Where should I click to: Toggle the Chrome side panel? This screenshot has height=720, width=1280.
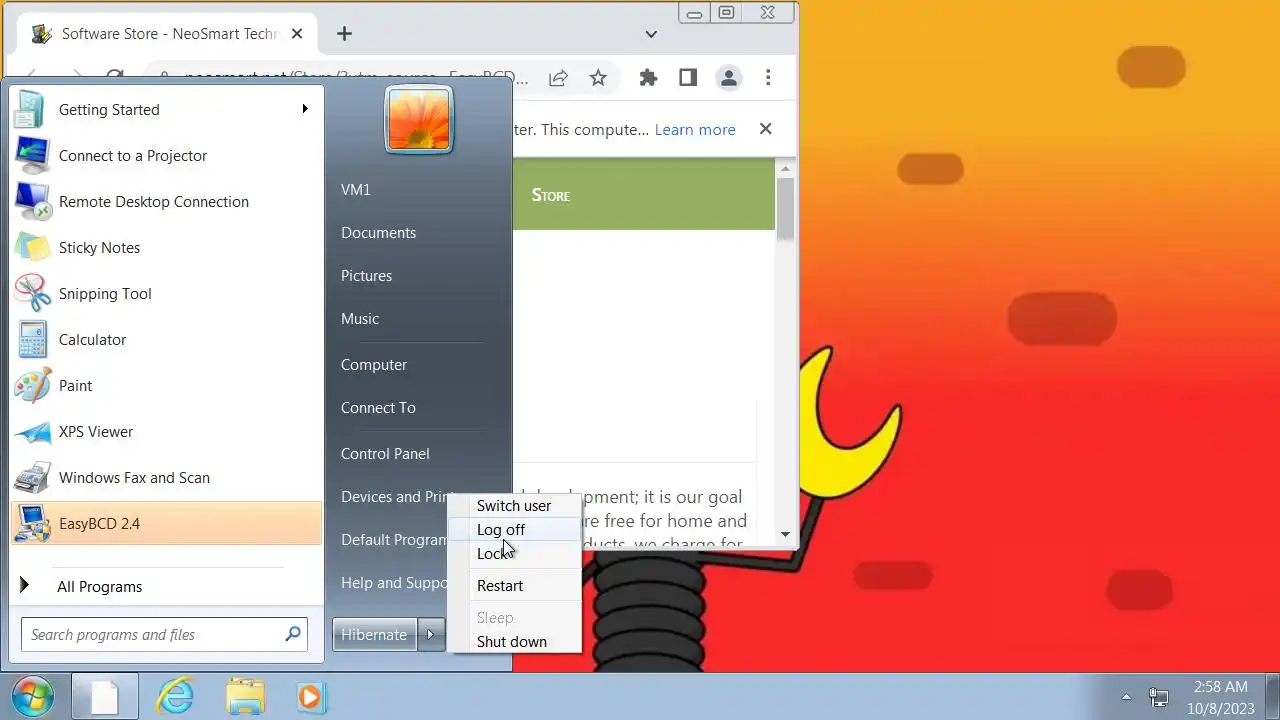point(688,77)
